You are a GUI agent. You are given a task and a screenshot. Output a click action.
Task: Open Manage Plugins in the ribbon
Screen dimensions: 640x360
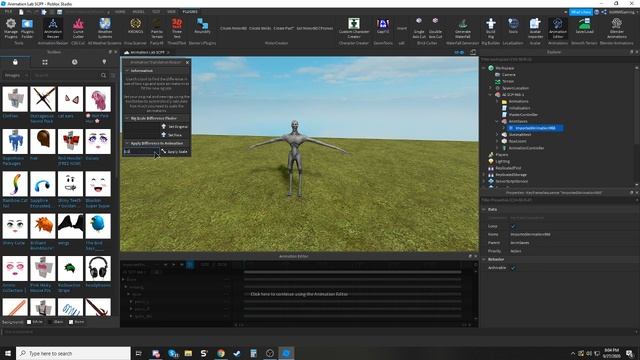[11, 28]
